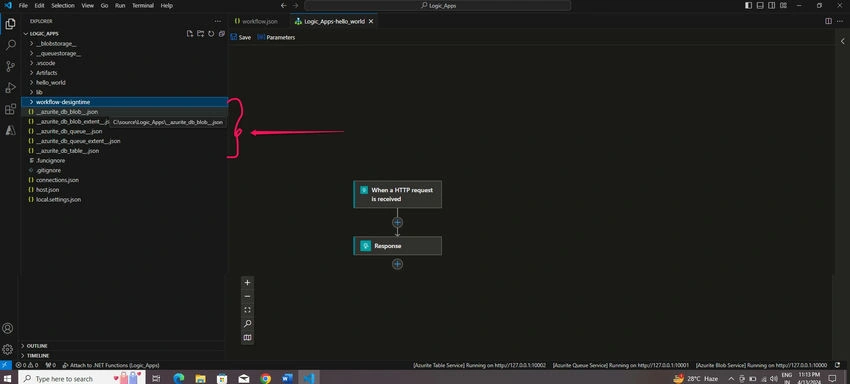
Task: Open the .gitignore file
Action: click(x=124, y=170)
